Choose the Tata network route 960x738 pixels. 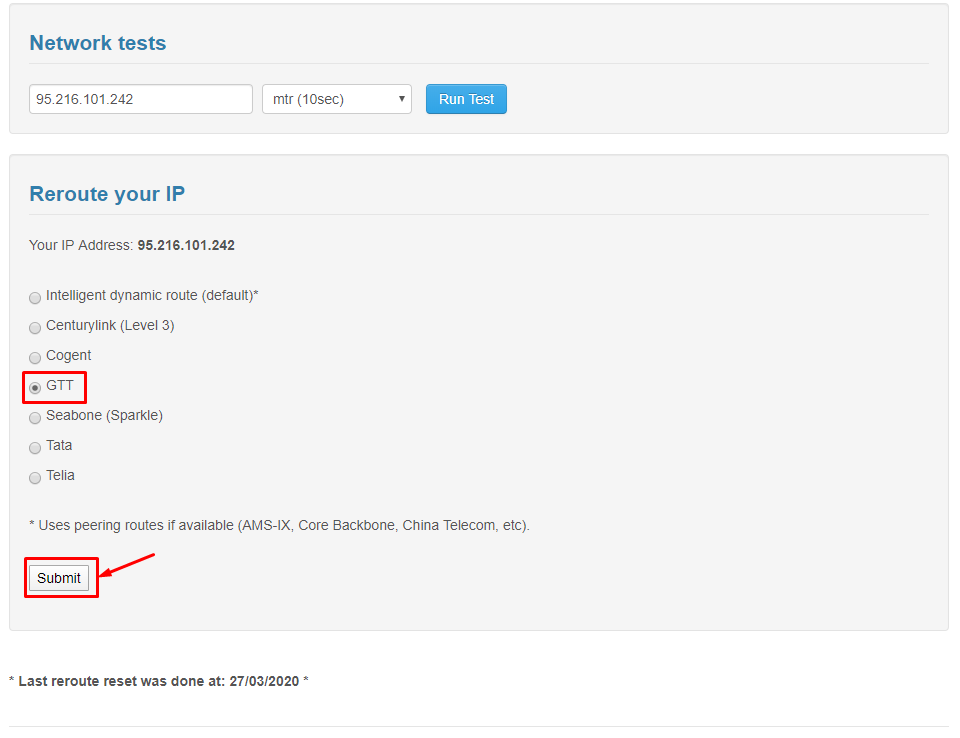click(x=35, y=447)
